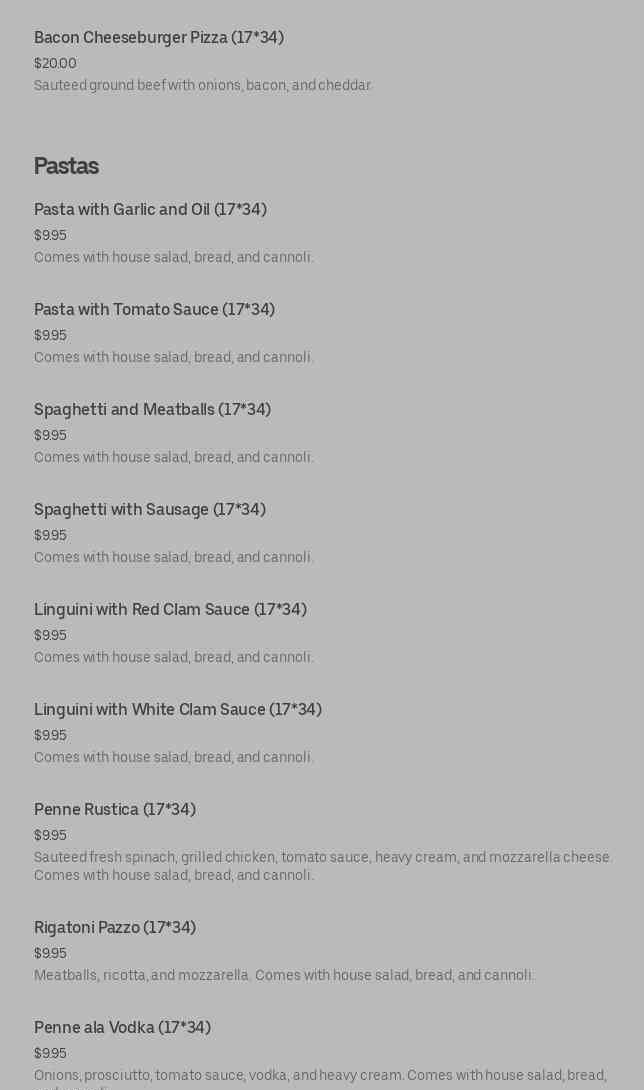This screenshot has width=644, height=1090.
Task: Click $9.95 price under Linguini with Red Clam Sauce
Action: pos(50,636)
